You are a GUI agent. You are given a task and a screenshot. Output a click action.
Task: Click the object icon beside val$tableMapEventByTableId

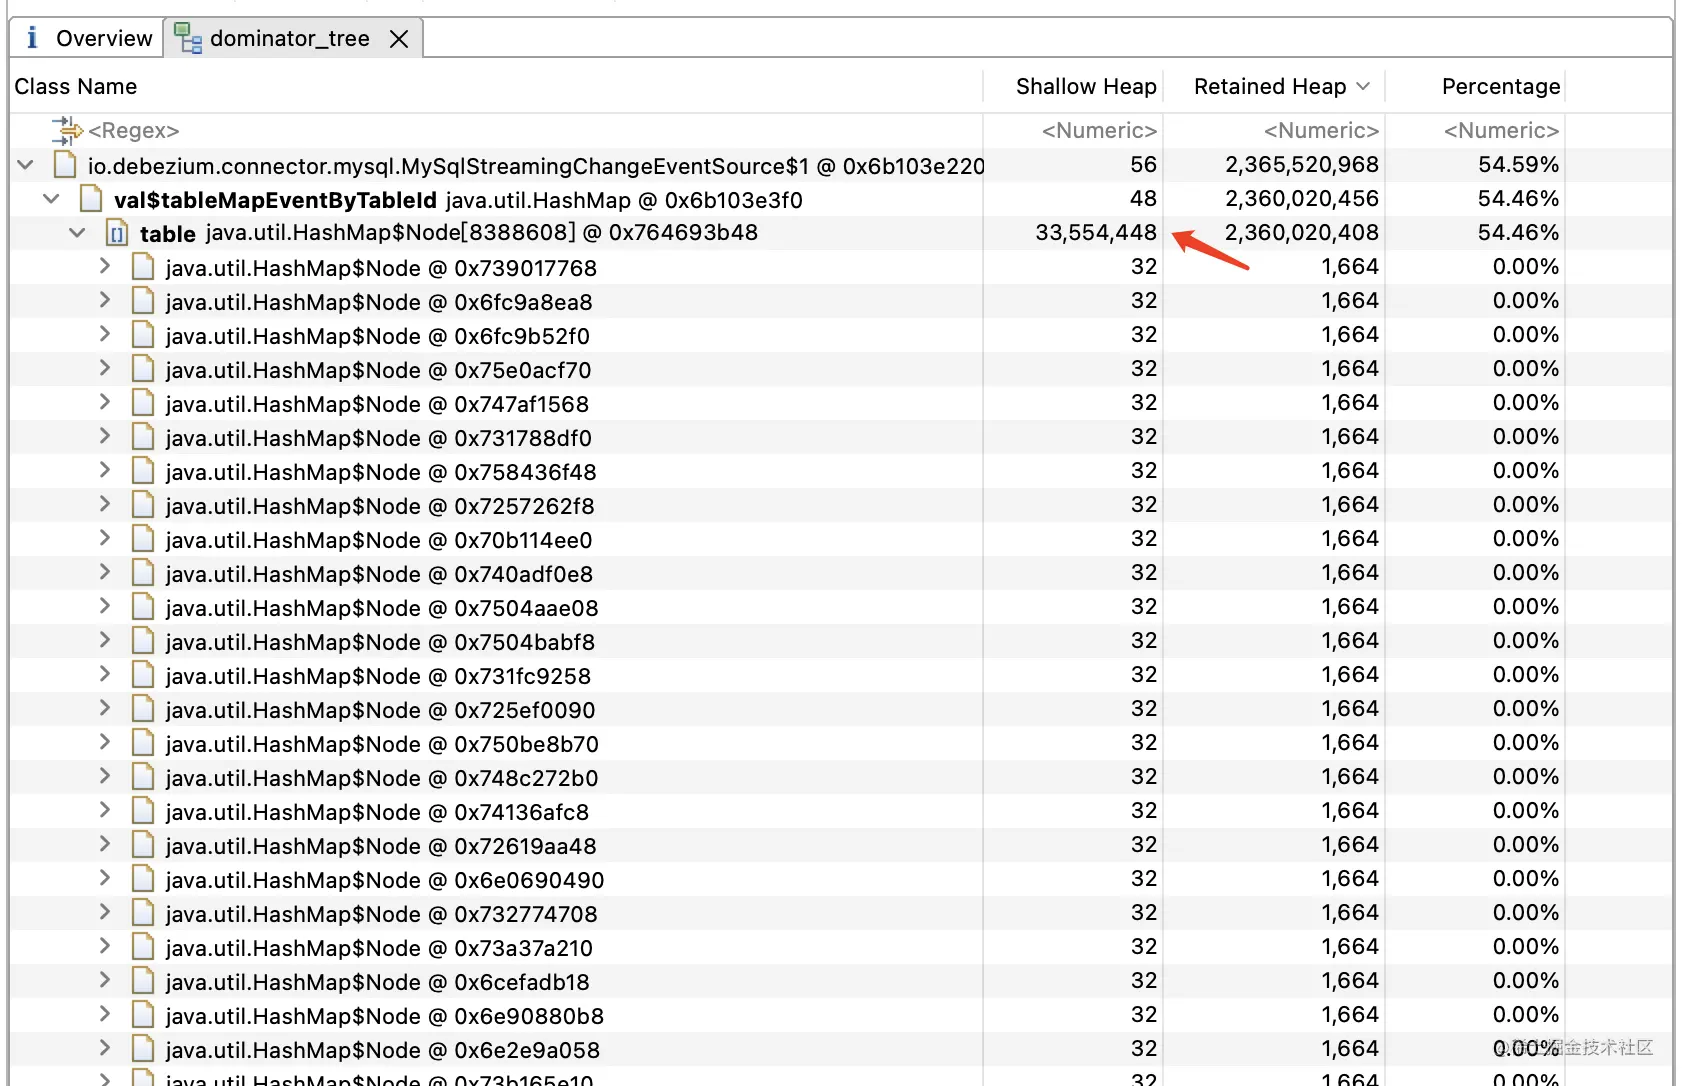(x=91, y=199)
